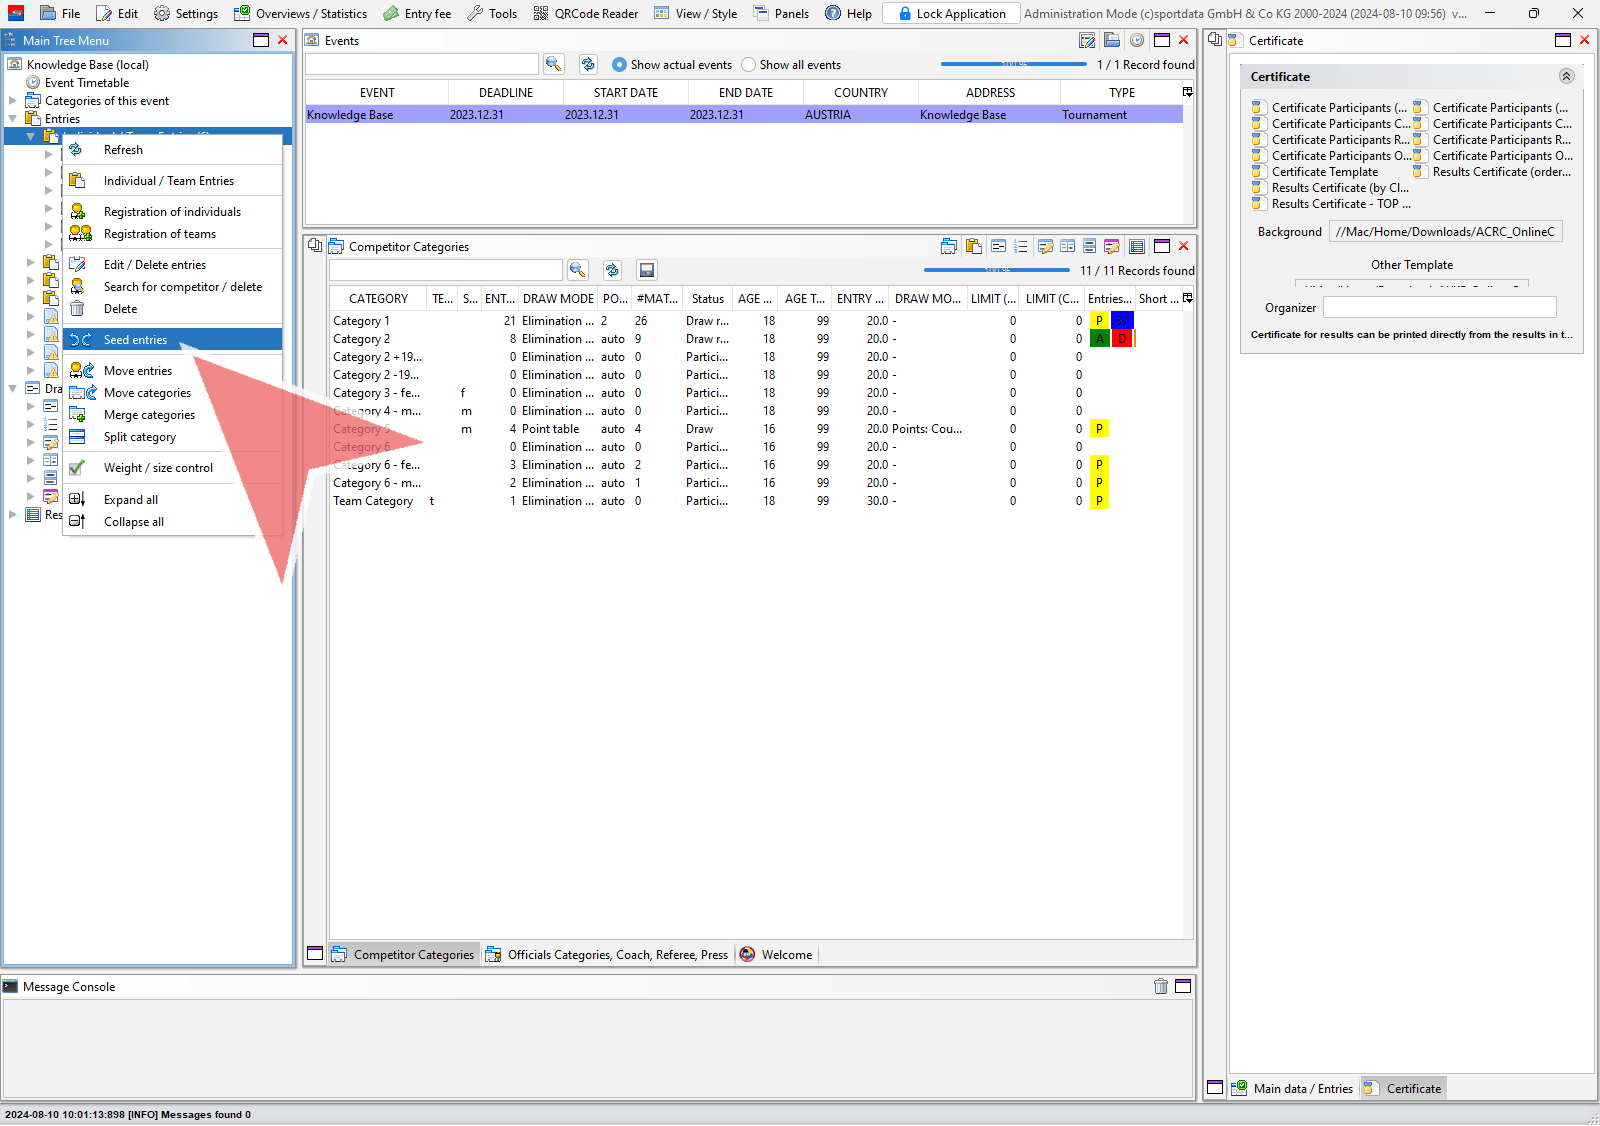Open the Events table column chooser
Viewport: 1600px width, 1126px height.
(x=1188, y=92)
